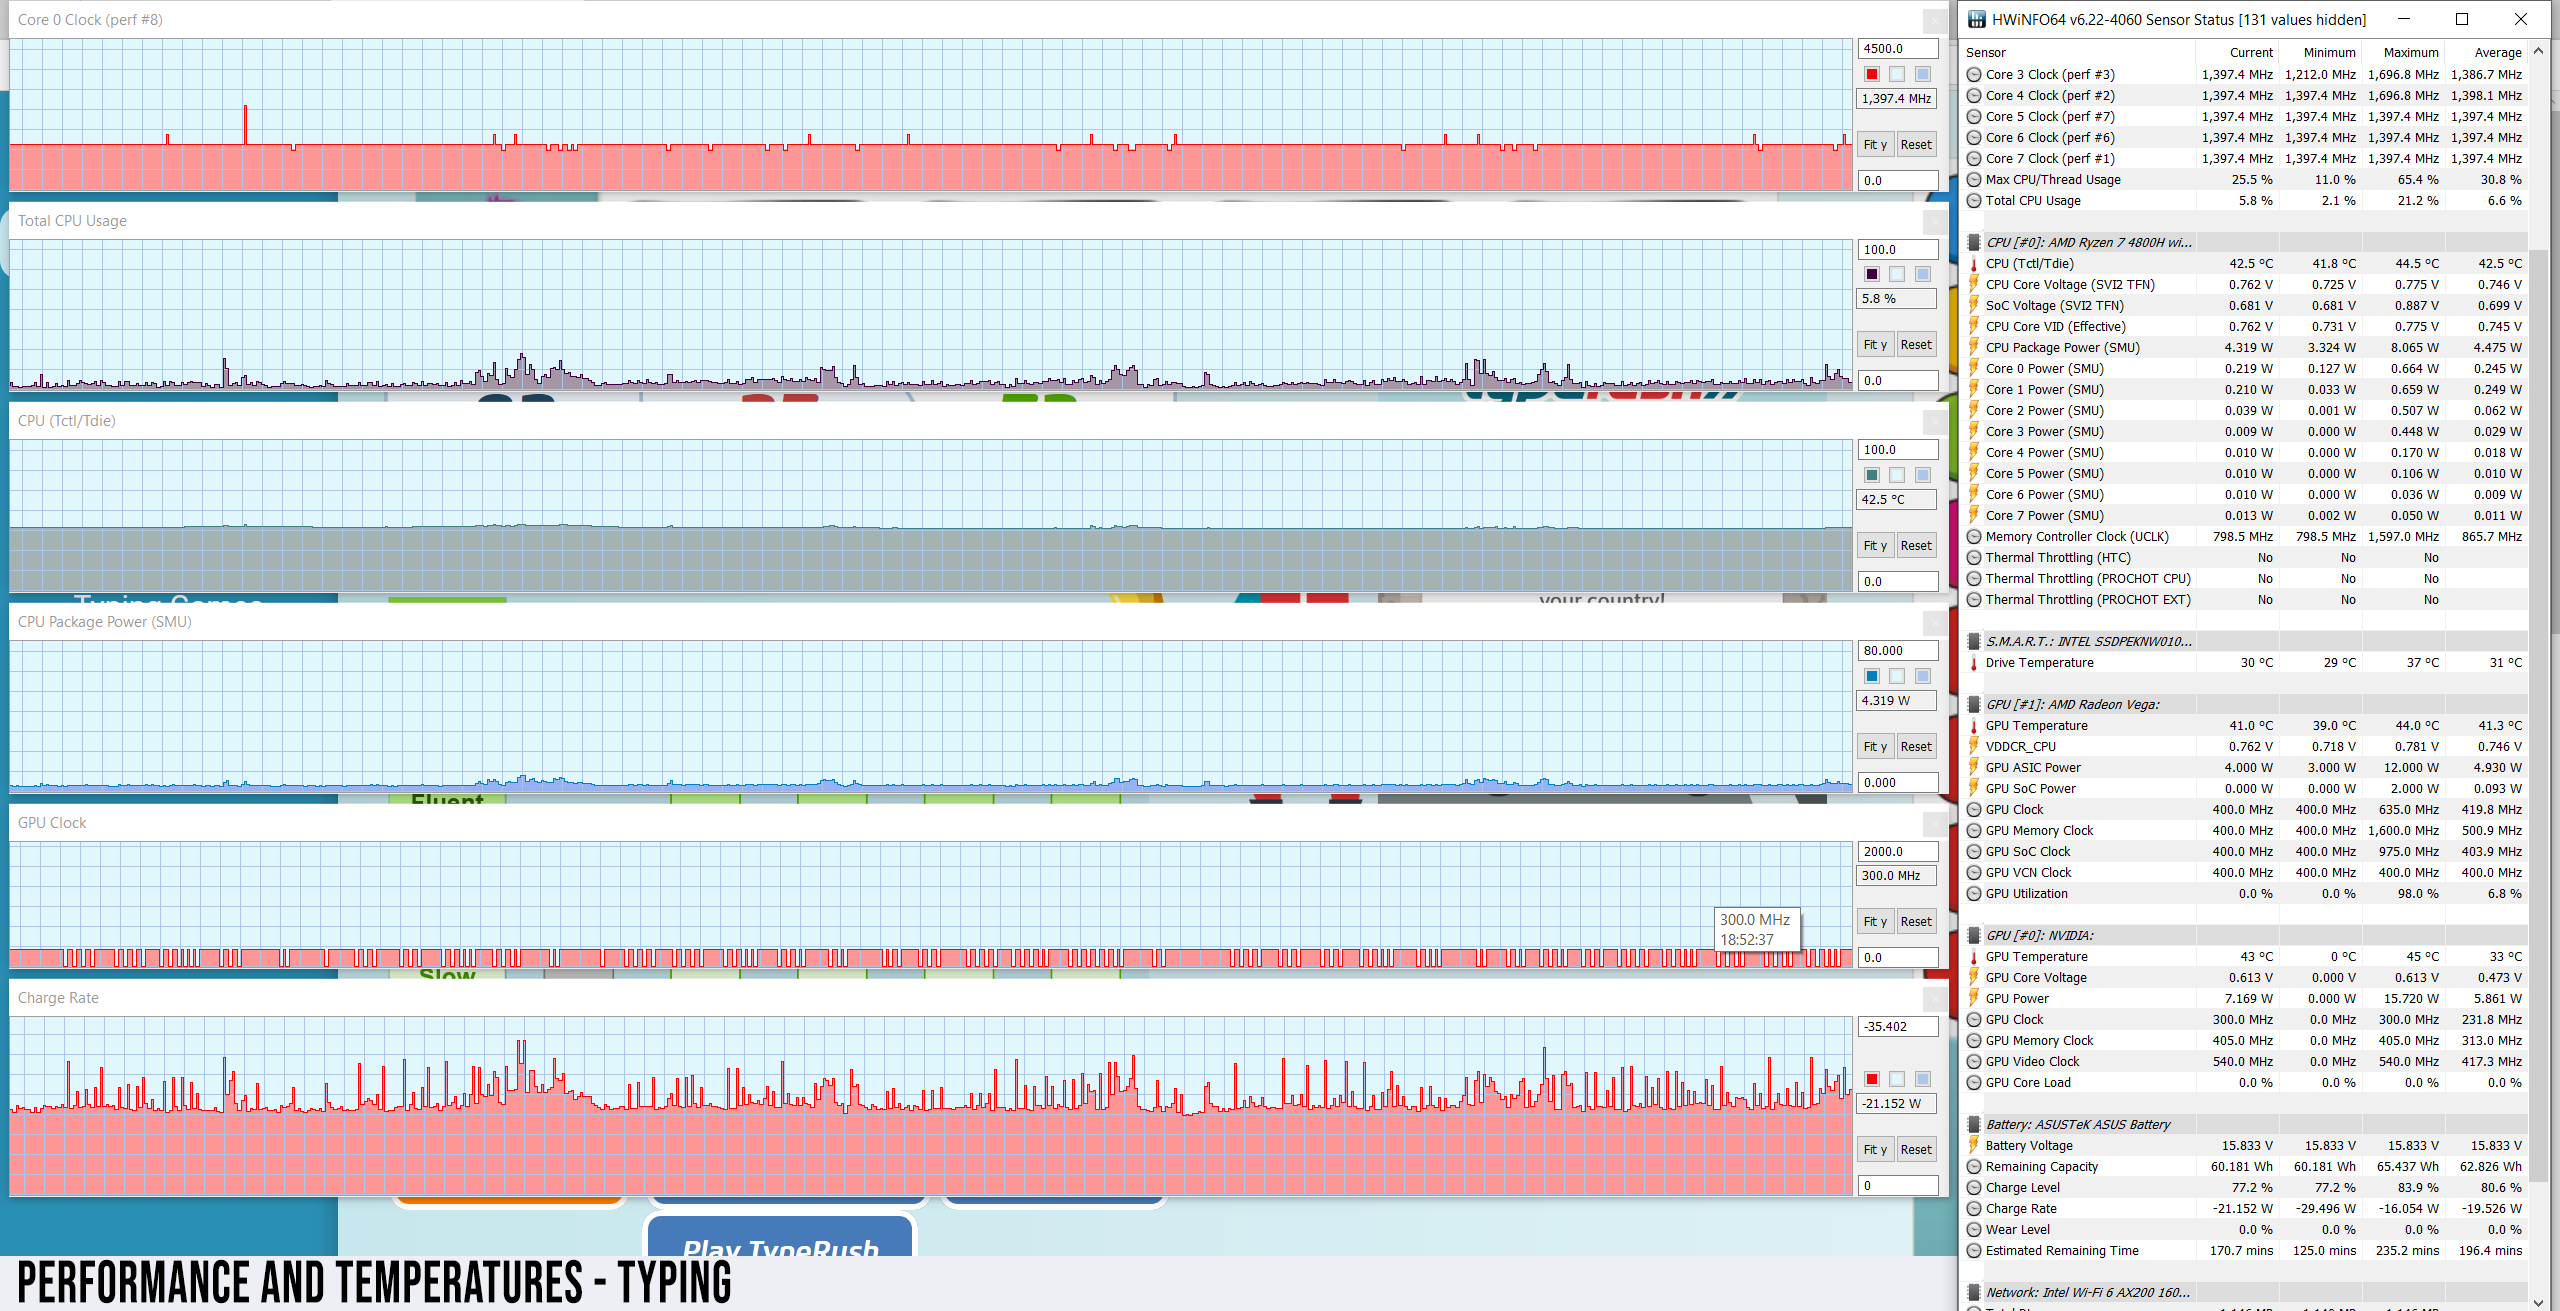Click the lightning icon of CPU Package Power (SMU) row

pyautogui.click(x=1974, y=347)
